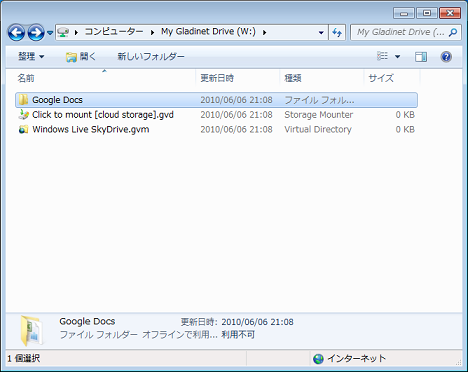This screenshot has width=468, height=372.
Task: Select the Google Docs folder name
Action: (x=57, y=100)
